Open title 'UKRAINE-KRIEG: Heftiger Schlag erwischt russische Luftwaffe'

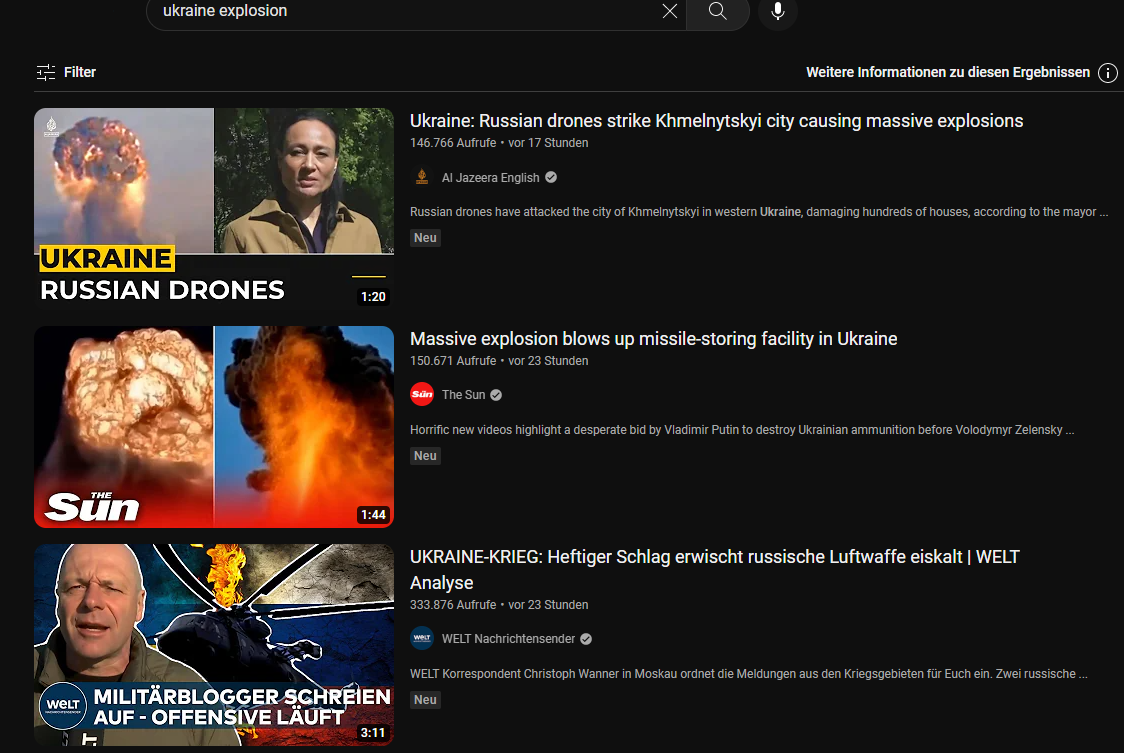pos(714,557)
